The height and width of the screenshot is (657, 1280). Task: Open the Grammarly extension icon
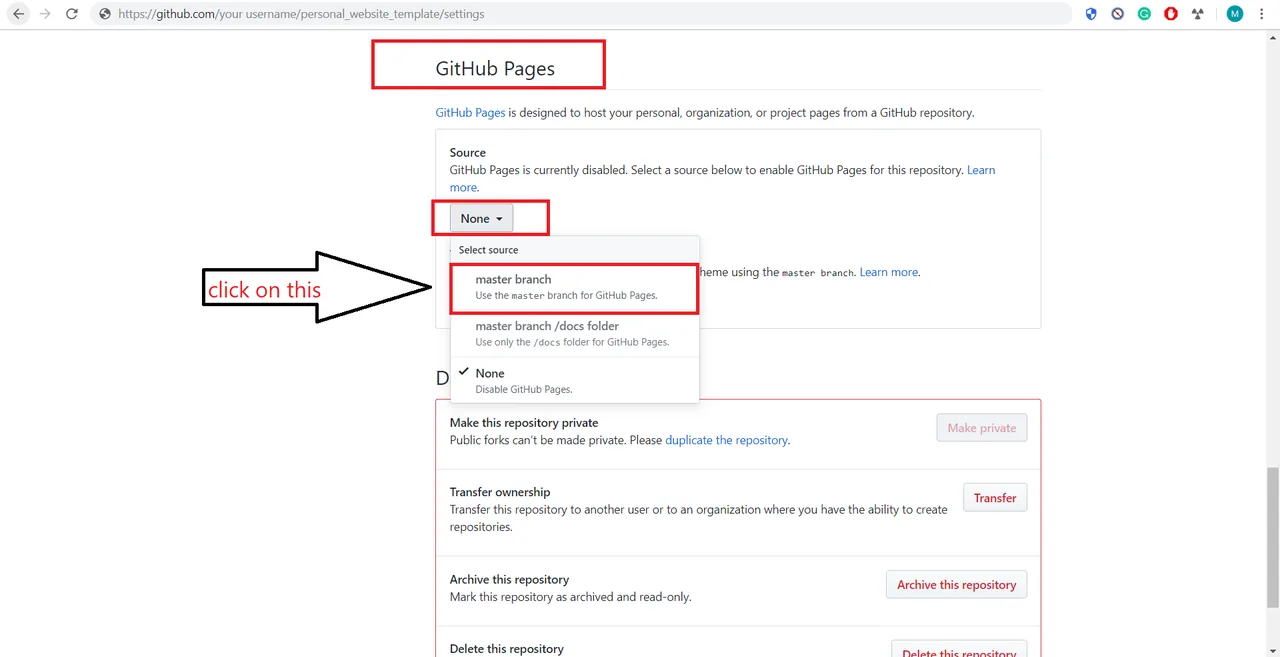pos(1144,14)
